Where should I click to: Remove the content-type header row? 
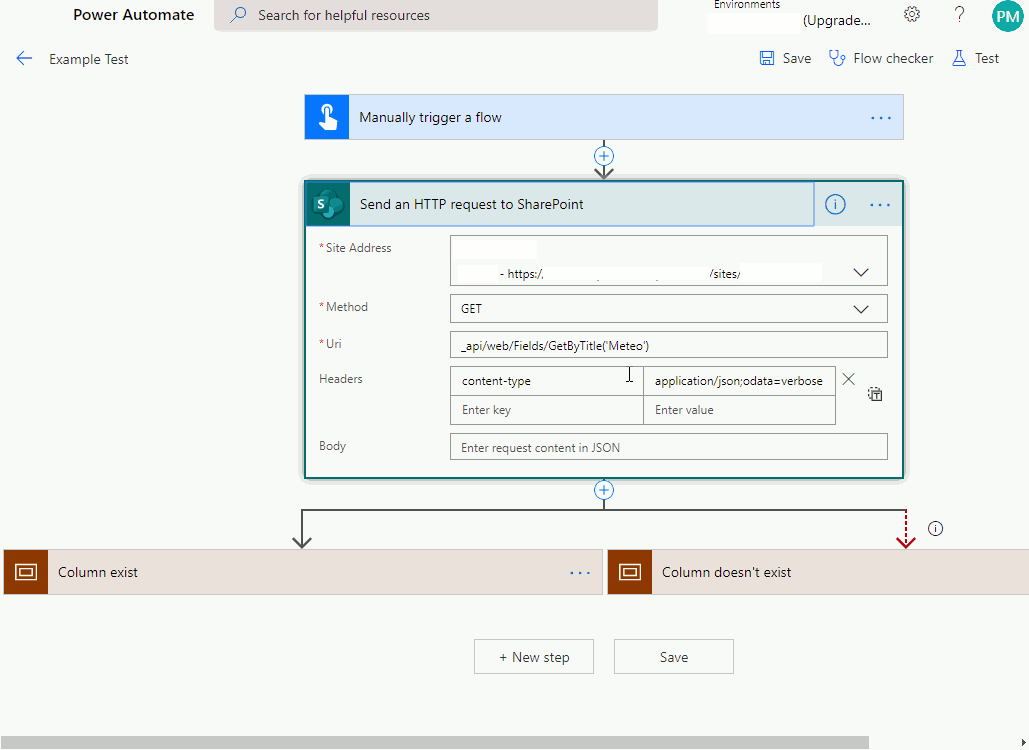pyautogui.click(x=849, y=379)
